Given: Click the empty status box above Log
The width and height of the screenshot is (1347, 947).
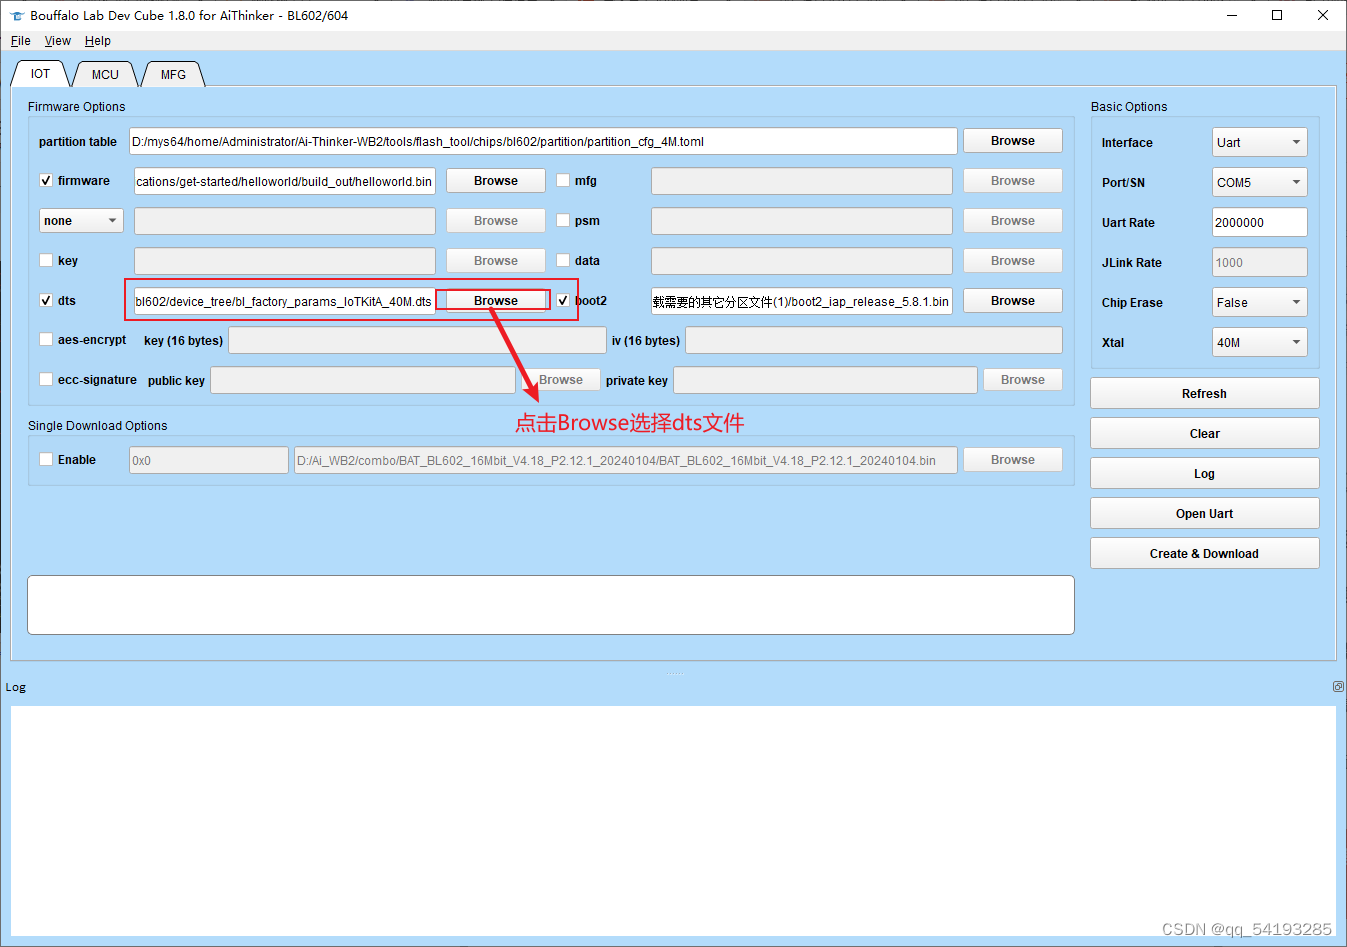Looking at the screenshot, I should coord(551,605).
